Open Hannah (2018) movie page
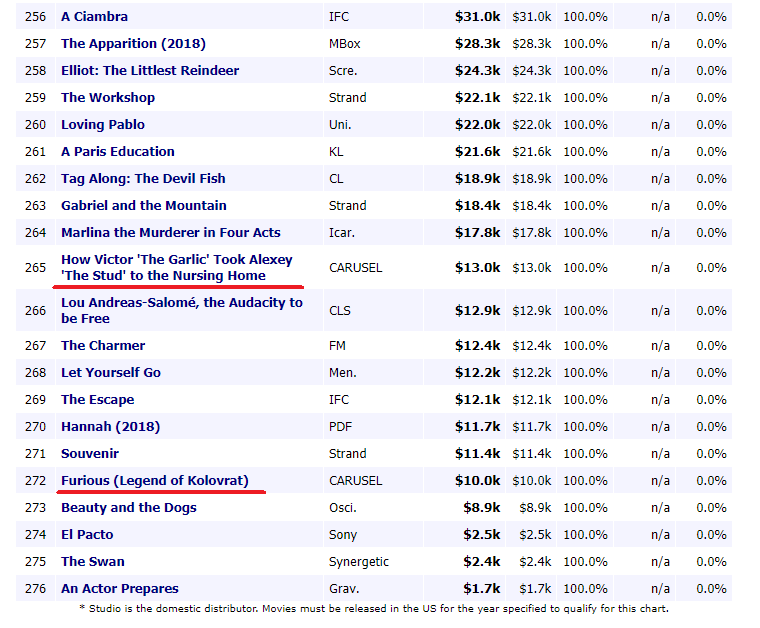The height and width of the screenshot is (628, 760). [109, 427]
